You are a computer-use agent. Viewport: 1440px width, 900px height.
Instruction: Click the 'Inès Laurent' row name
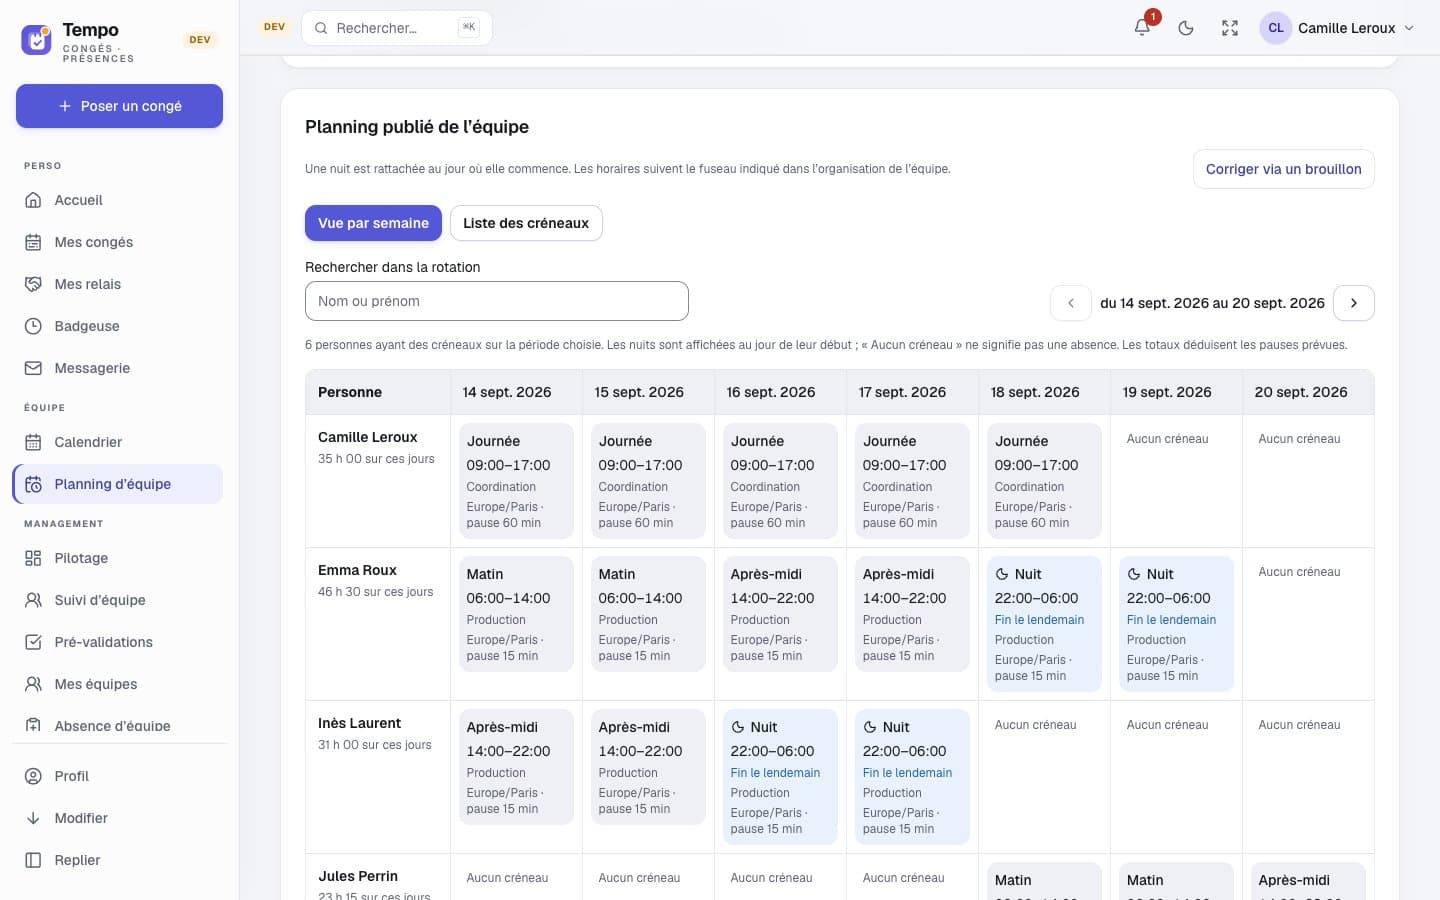tap(359, 723)
